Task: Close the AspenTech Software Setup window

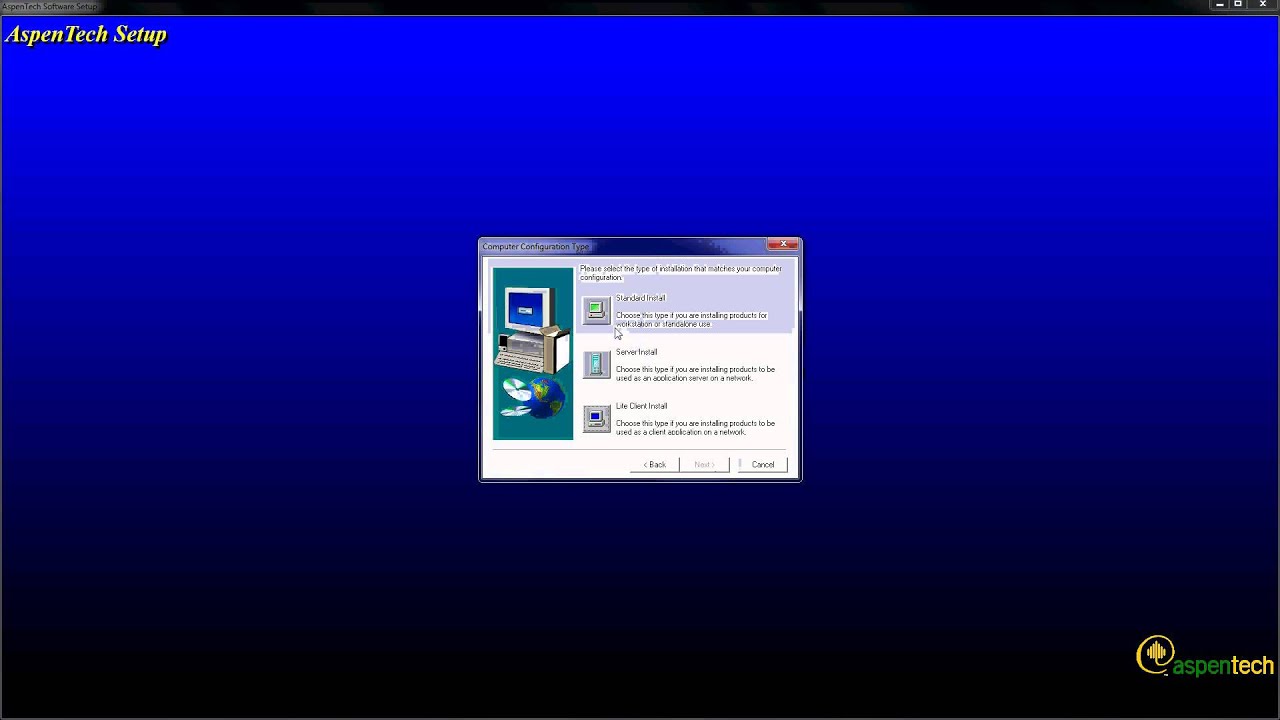Action: coord(1263,5)
